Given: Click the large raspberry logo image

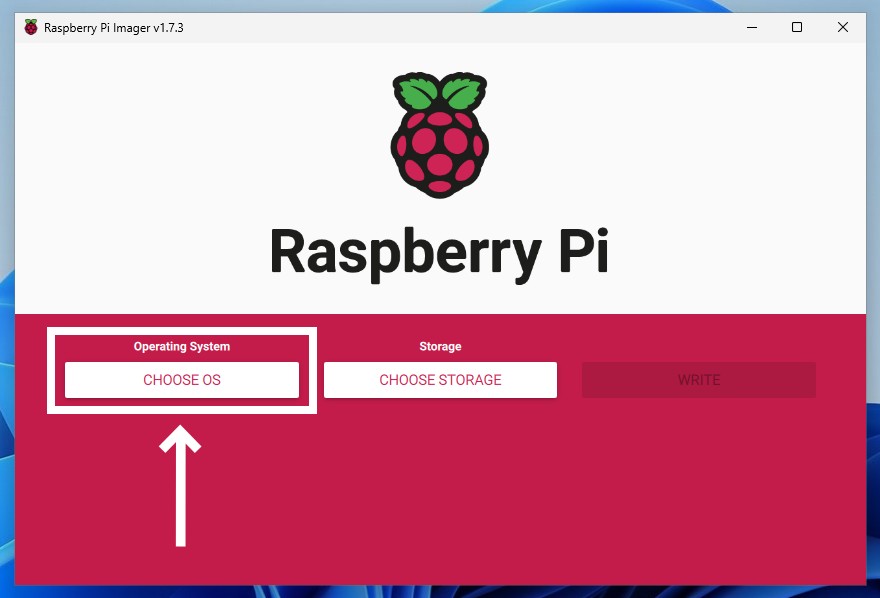Looking at the screenshot, I should pos(439,135).
